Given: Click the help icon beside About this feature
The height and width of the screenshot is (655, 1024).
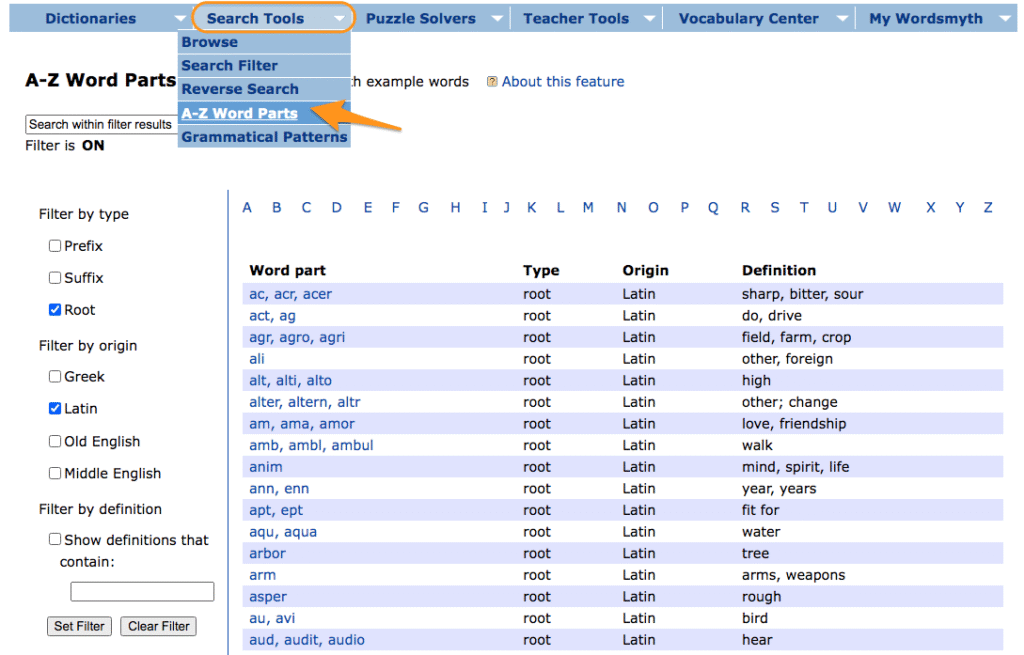Looking at the screenshot, I should [x=492, y=82].
